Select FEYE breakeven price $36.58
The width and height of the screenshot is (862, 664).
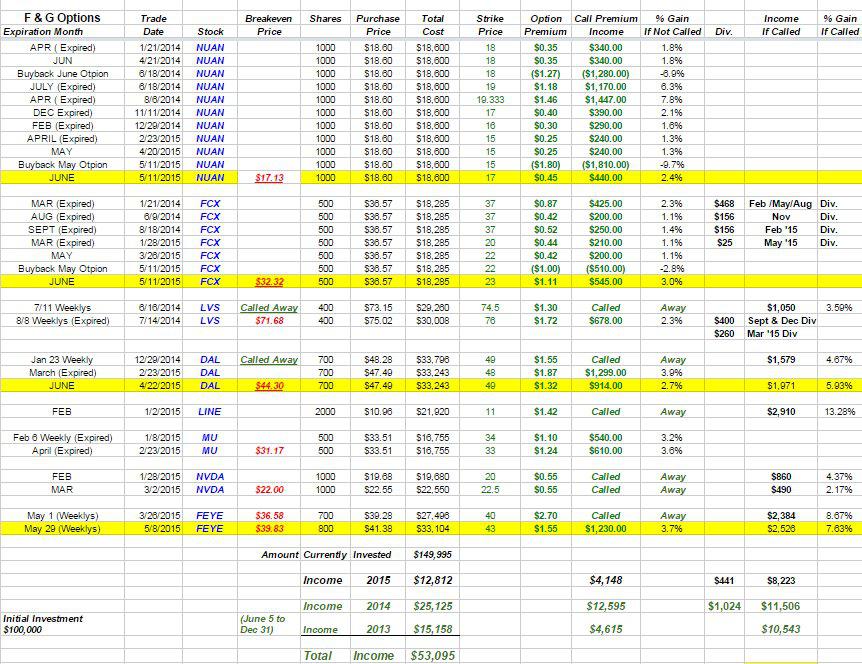[x=269, y=516]
